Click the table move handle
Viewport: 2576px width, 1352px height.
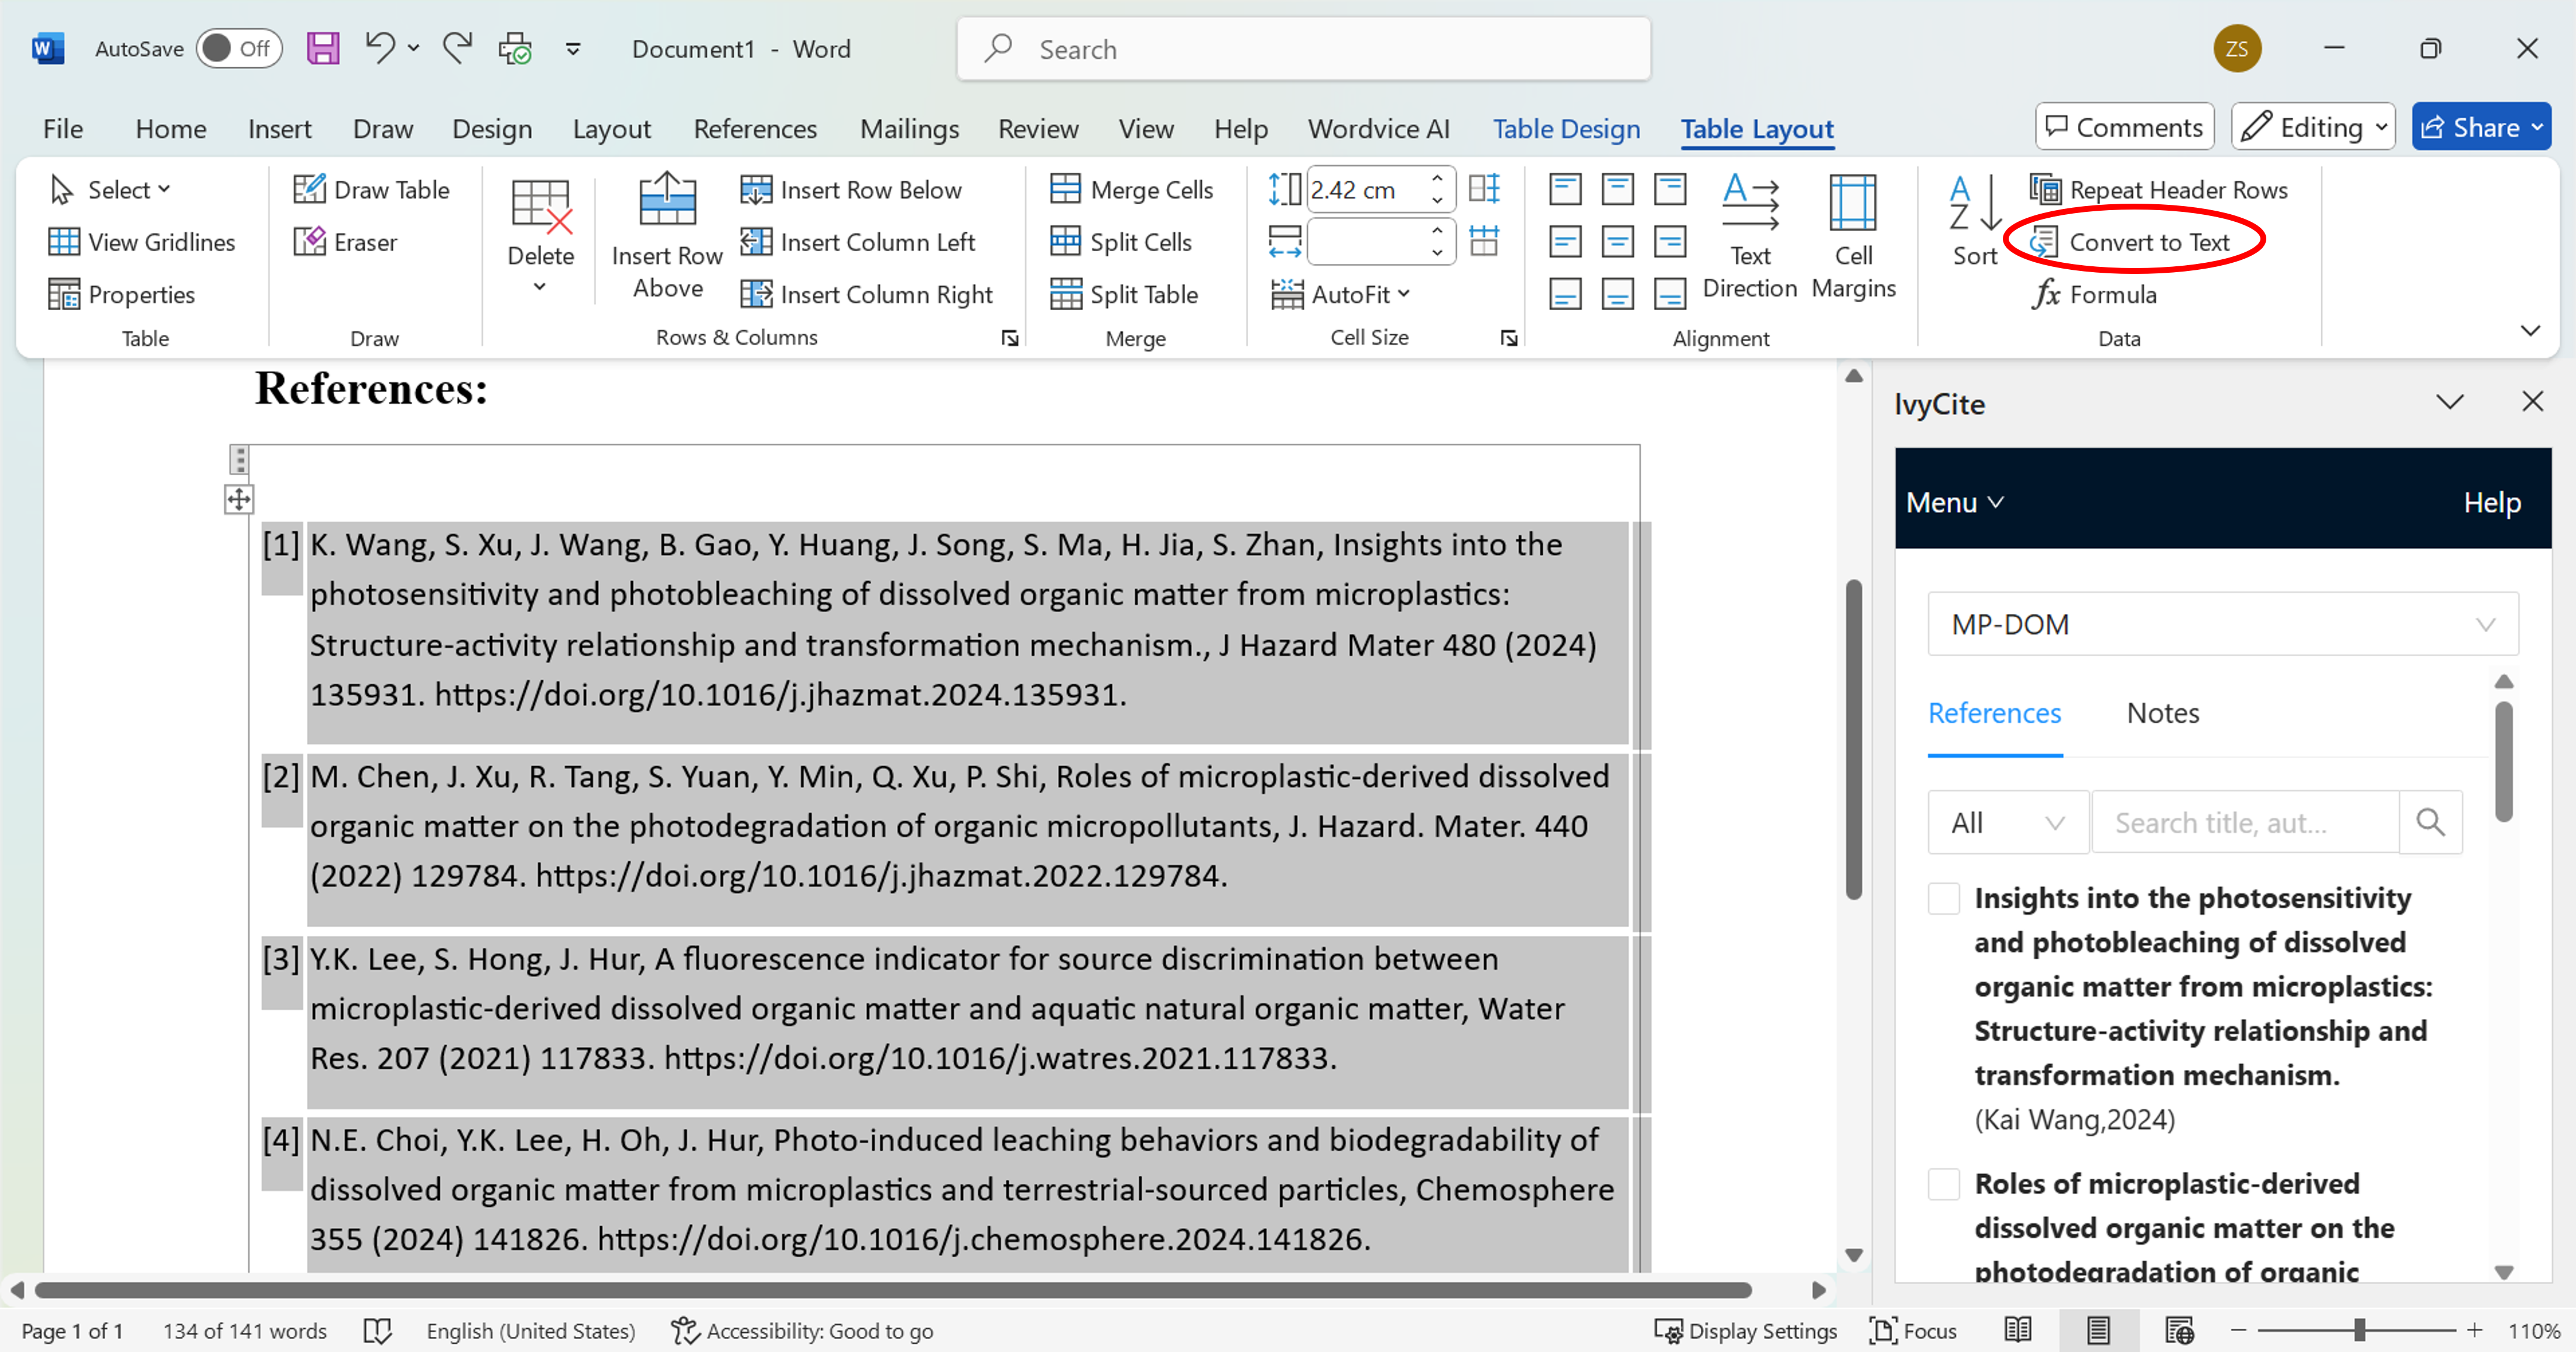coord(238,499)
